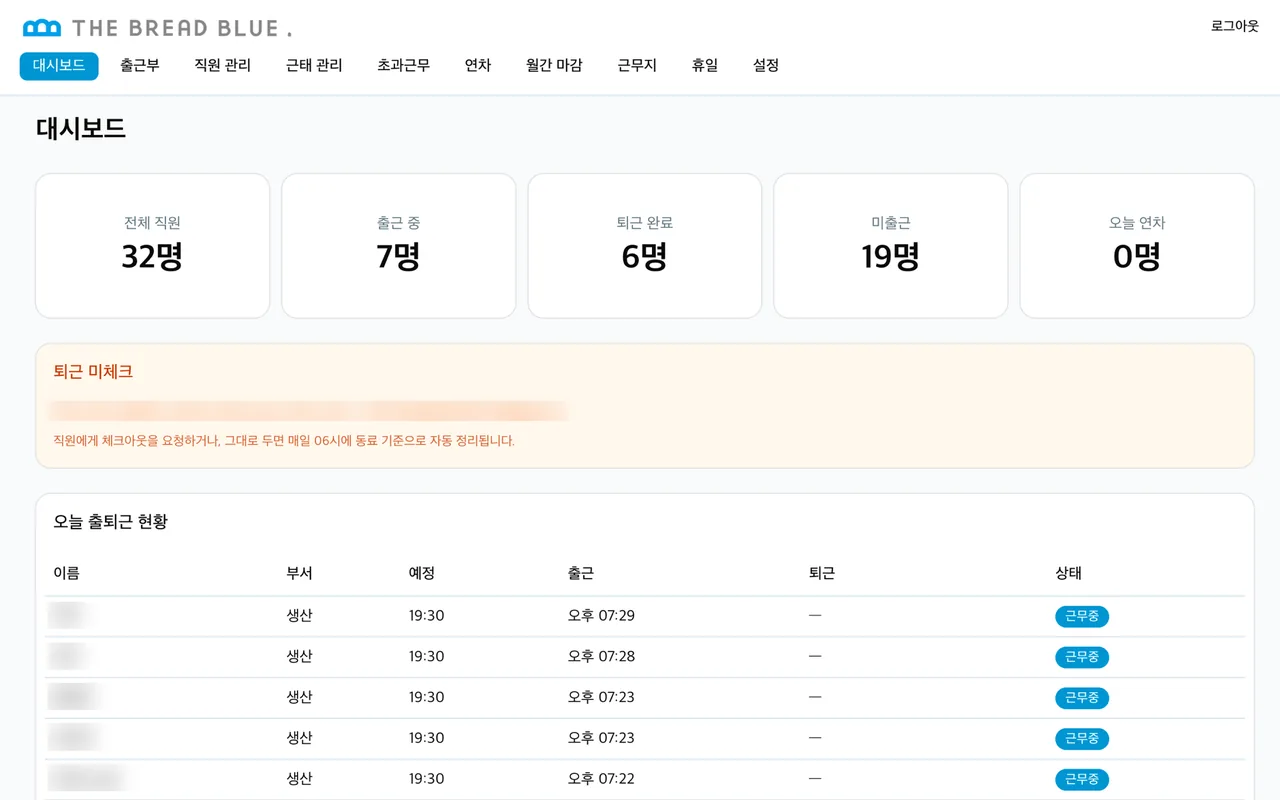Click The Bread Blue logo icon
This screenshot has width=1280, height=800.
(x=42, y=28)
